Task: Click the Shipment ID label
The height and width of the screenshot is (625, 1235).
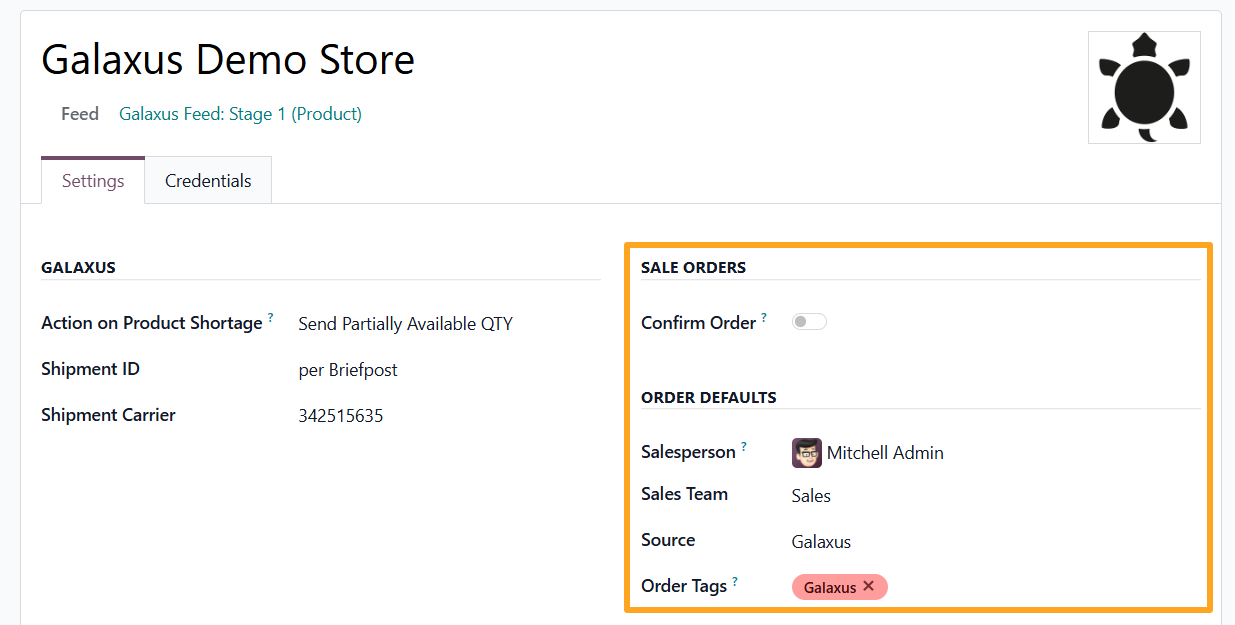Action: coord(90,369)
